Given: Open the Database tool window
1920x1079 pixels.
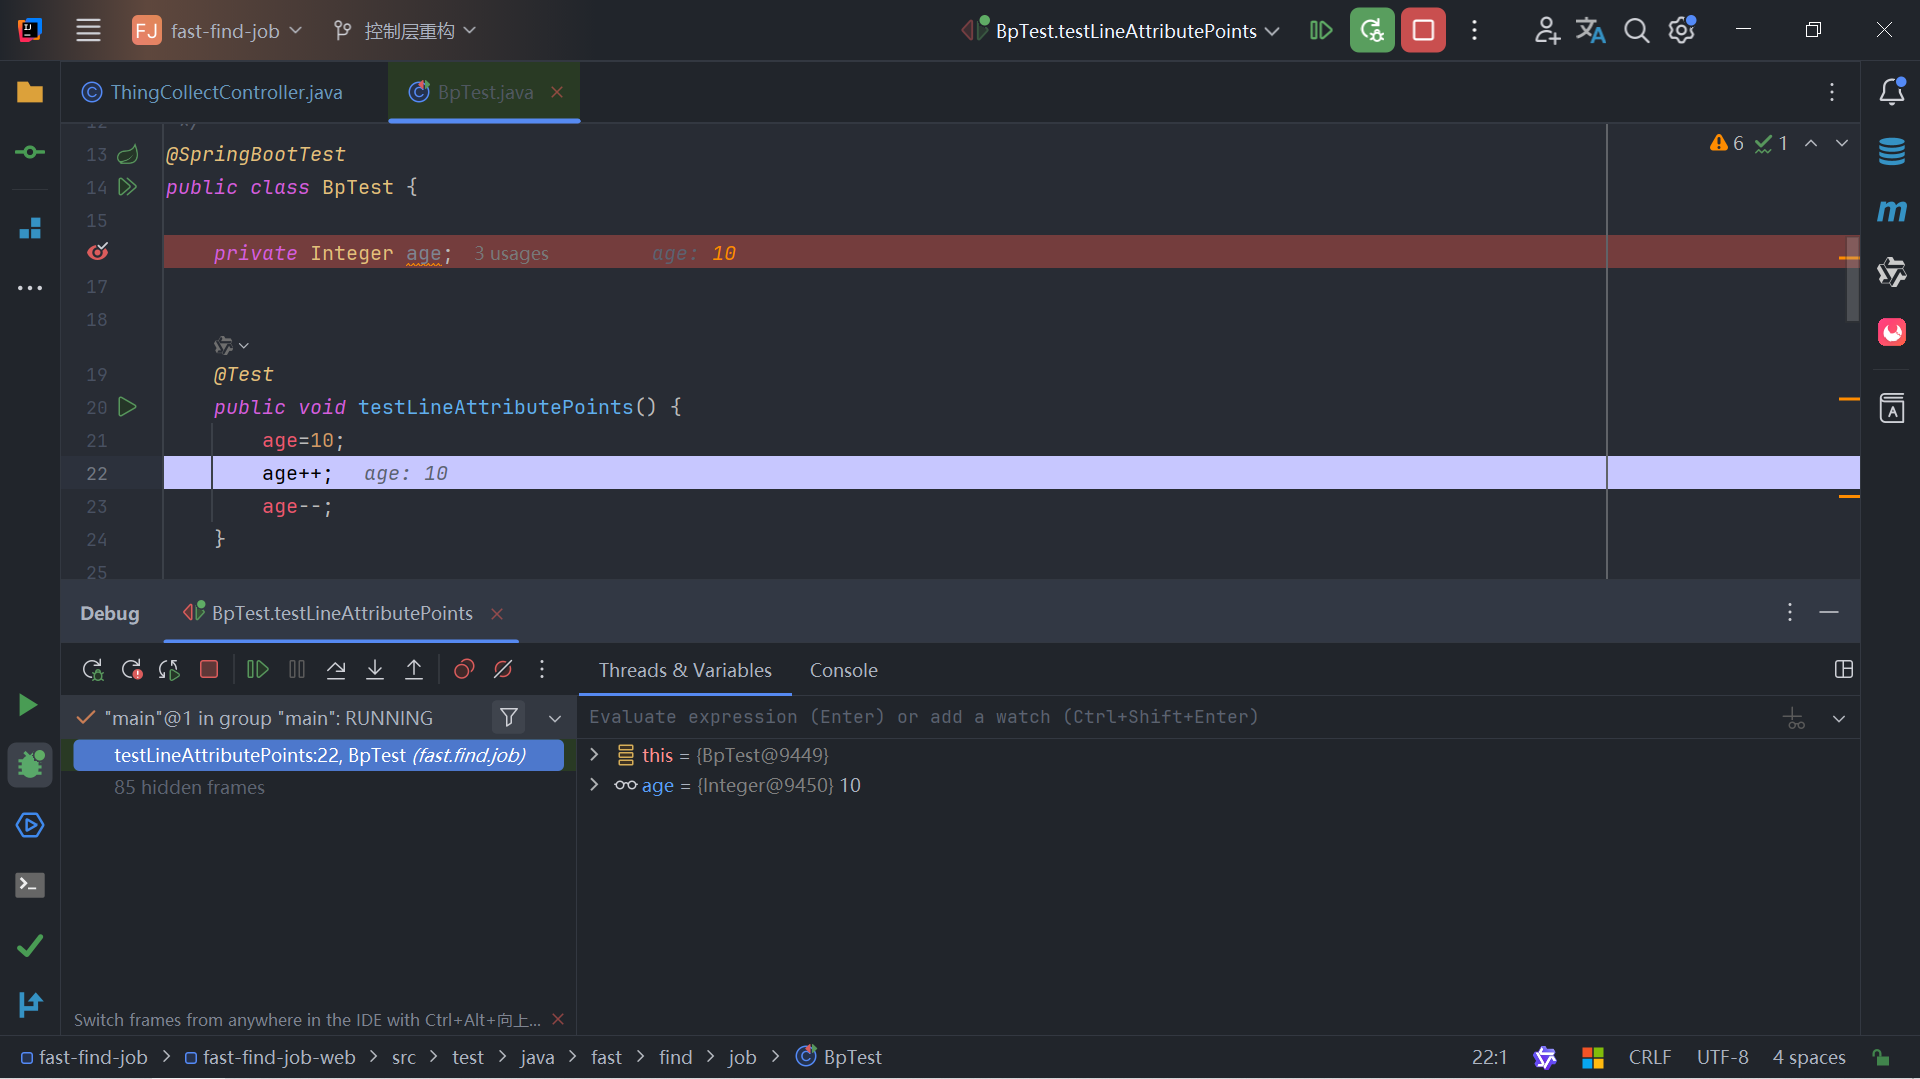Looking at the screenshot, I should pos(1891,152).
